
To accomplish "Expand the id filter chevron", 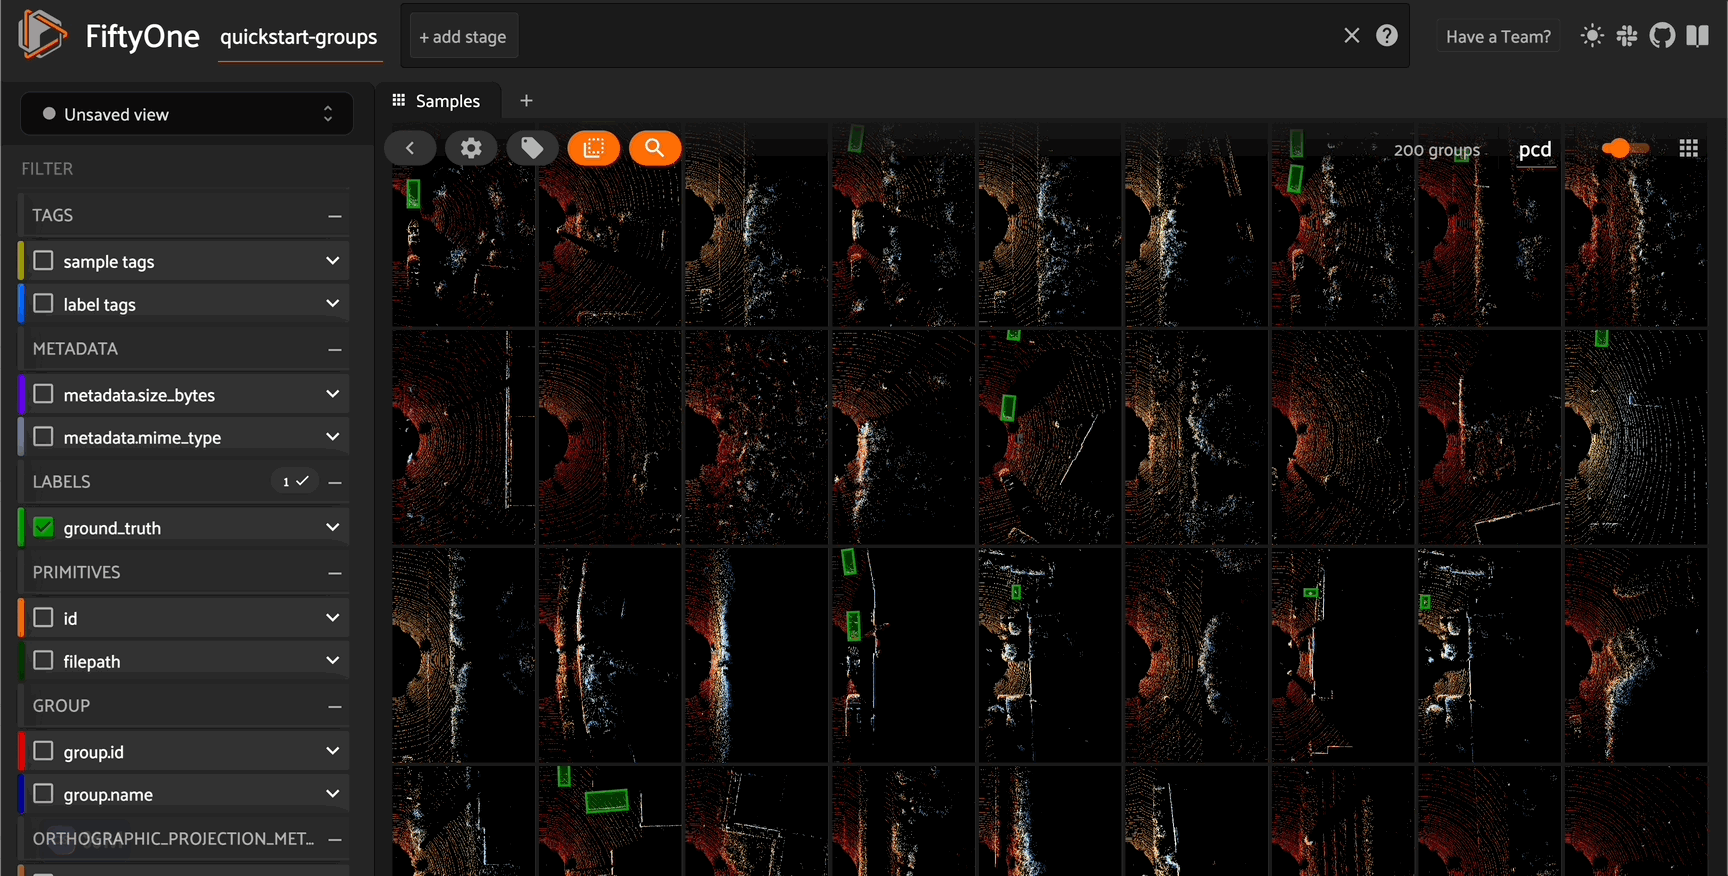I will (332, 618).
